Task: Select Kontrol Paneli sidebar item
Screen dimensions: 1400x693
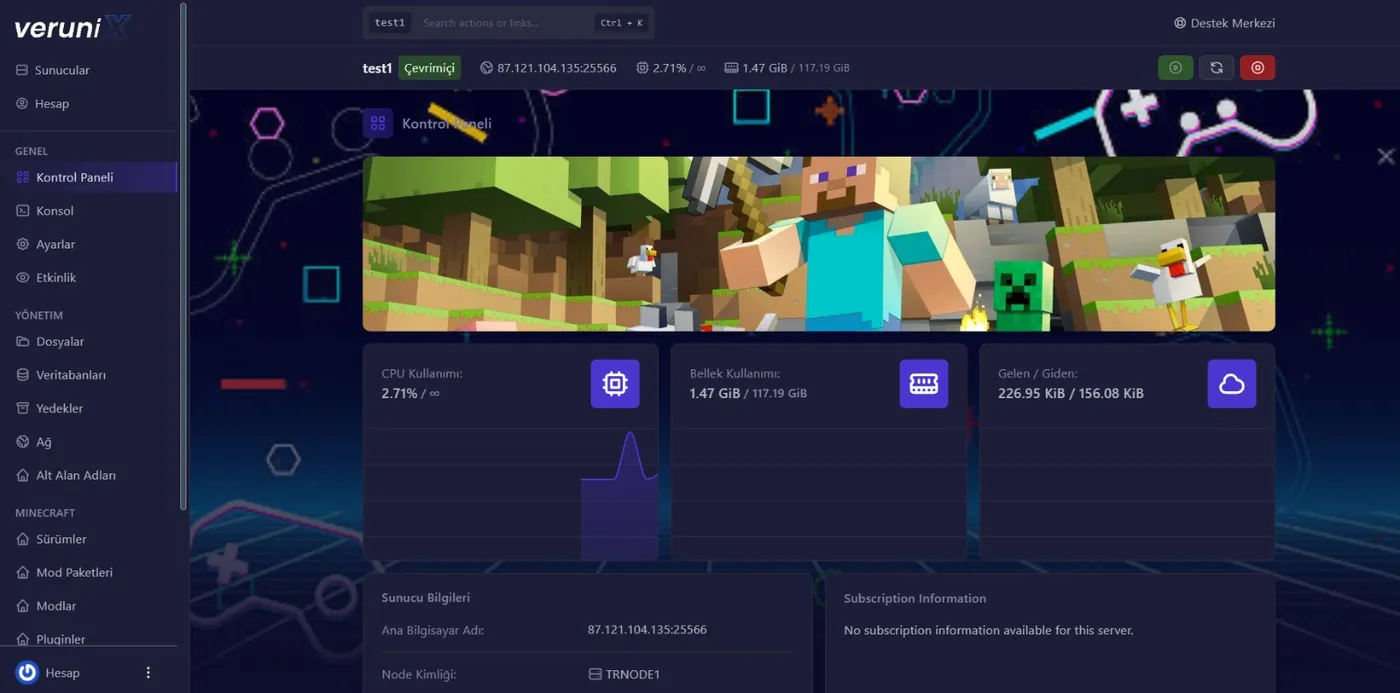Action: tap(88, 177)
